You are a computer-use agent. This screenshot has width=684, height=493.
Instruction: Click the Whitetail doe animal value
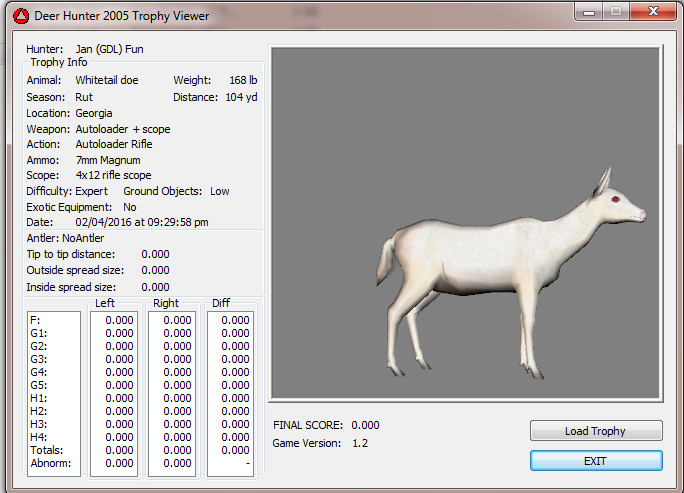coord(108,80)
